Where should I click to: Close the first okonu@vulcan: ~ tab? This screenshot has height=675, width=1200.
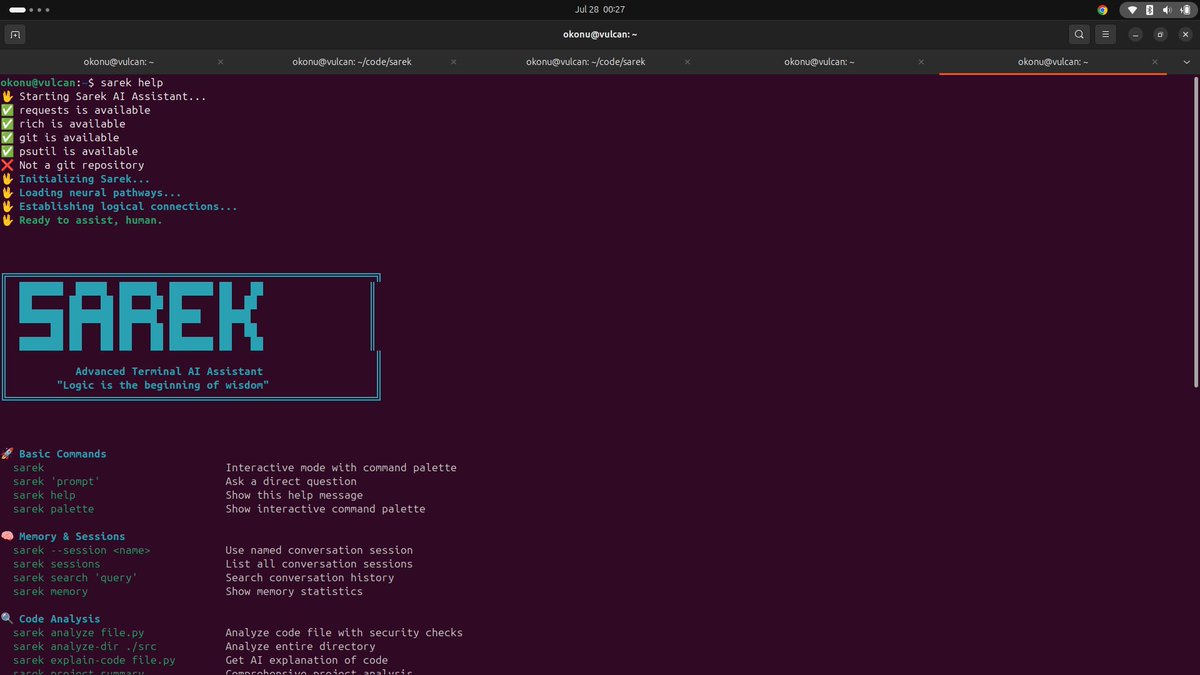click(x=220, y=62)
